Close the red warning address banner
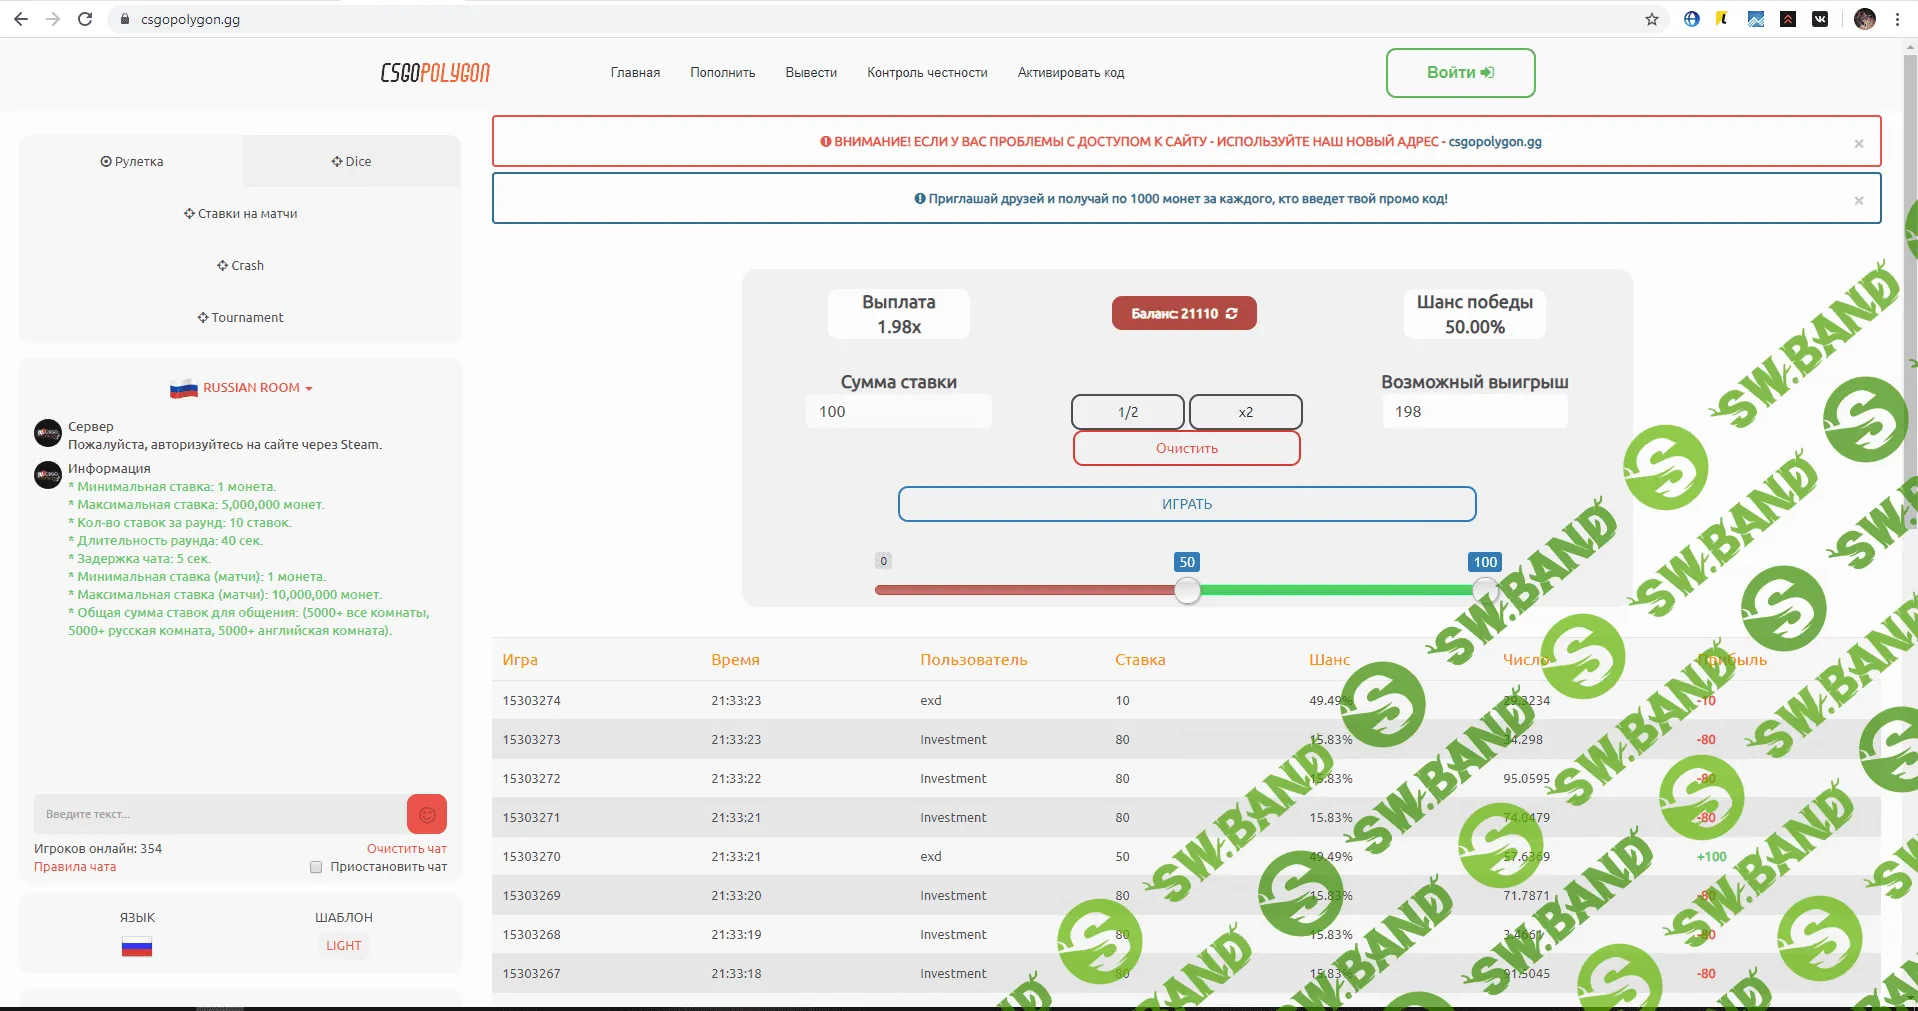This screenshot has height=1011, width=1918. coord(1858,143)
